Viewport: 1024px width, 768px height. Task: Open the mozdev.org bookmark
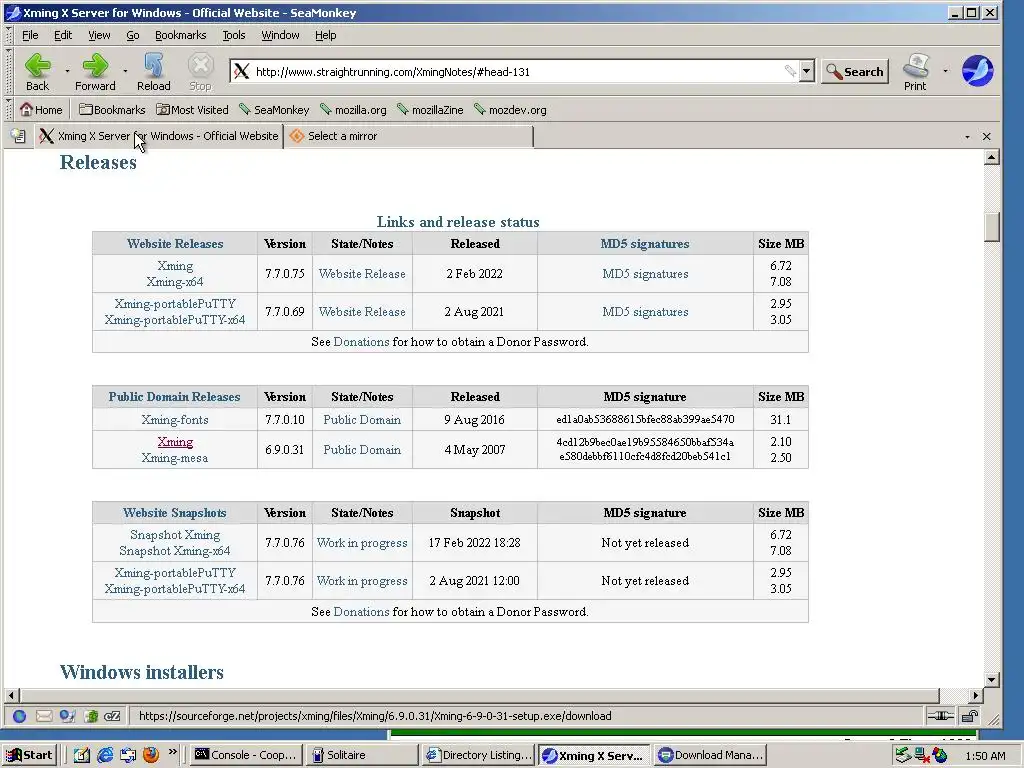[510, 110]
